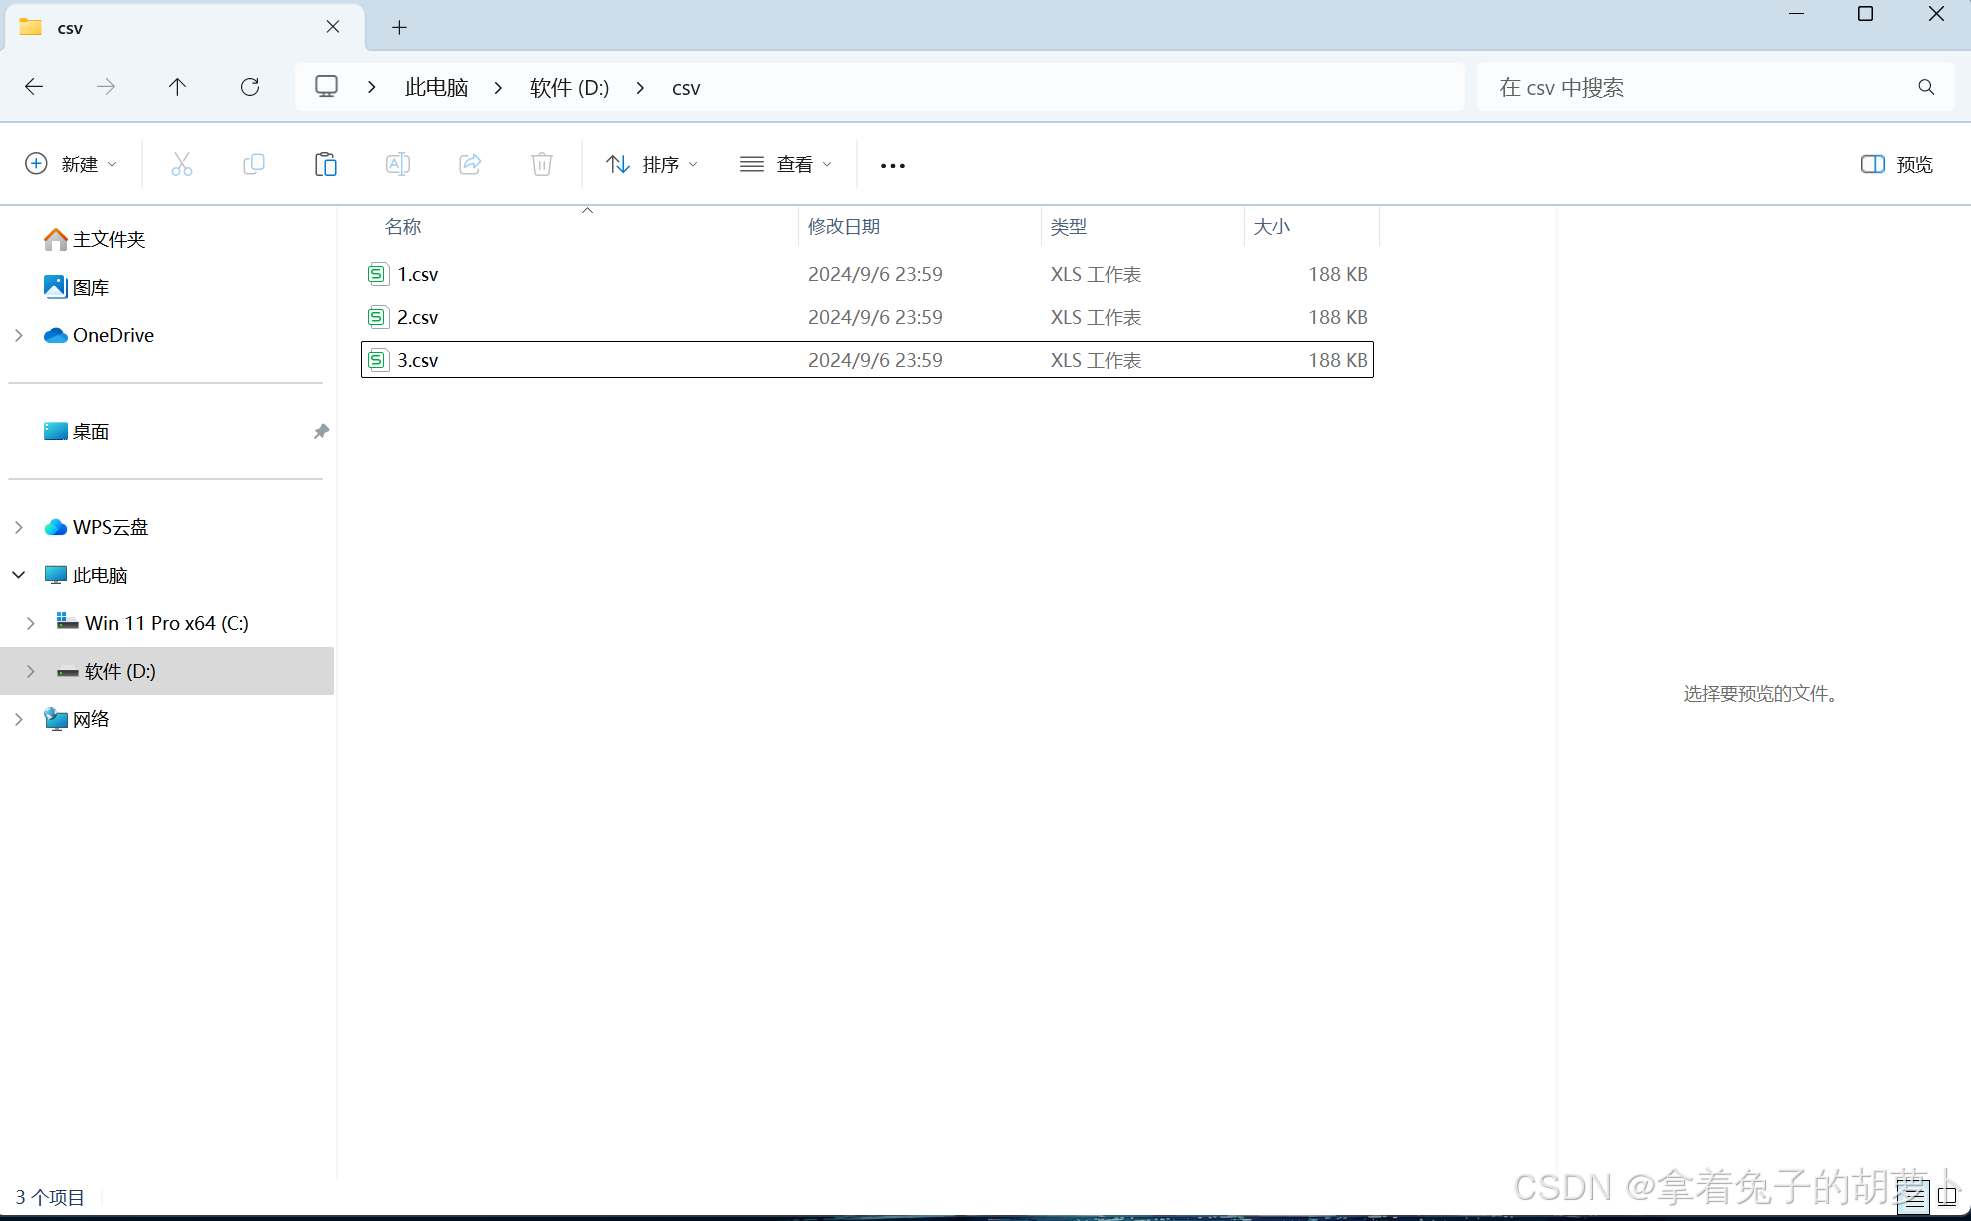This screenshot has height=1221, width=1971.
Task: Click the Paste clipboard icon
Action: pos(325,164)
